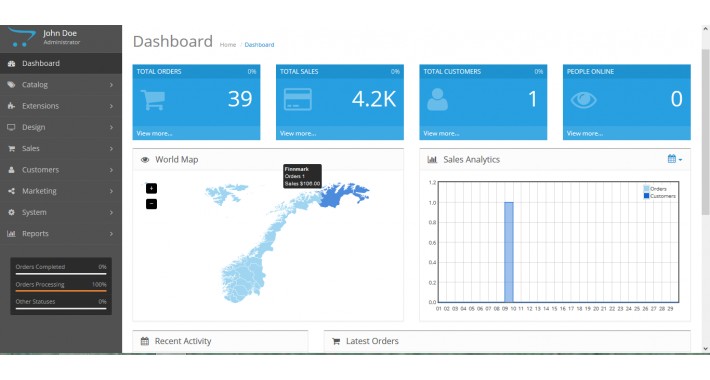Open the Marketing menu item

tap(61, 191)
